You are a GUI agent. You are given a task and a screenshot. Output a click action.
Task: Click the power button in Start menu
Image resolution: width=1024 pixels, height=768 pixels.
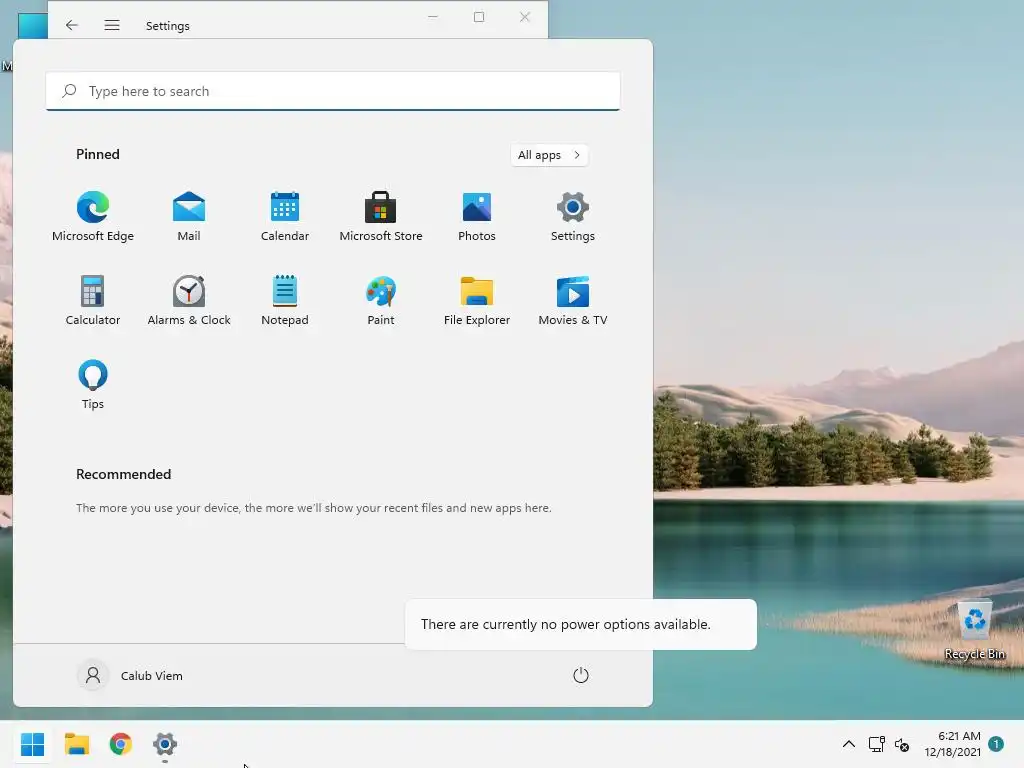[581, 675]
